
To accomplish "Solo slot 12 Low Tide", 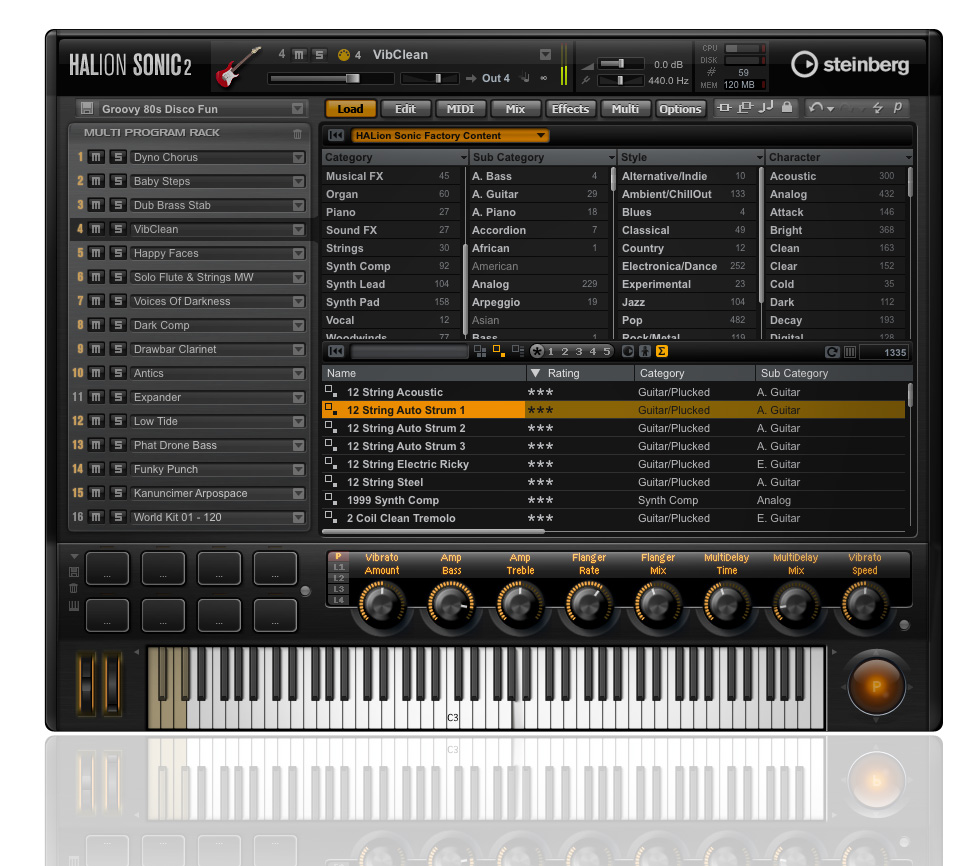I will [x=118, y=421].
